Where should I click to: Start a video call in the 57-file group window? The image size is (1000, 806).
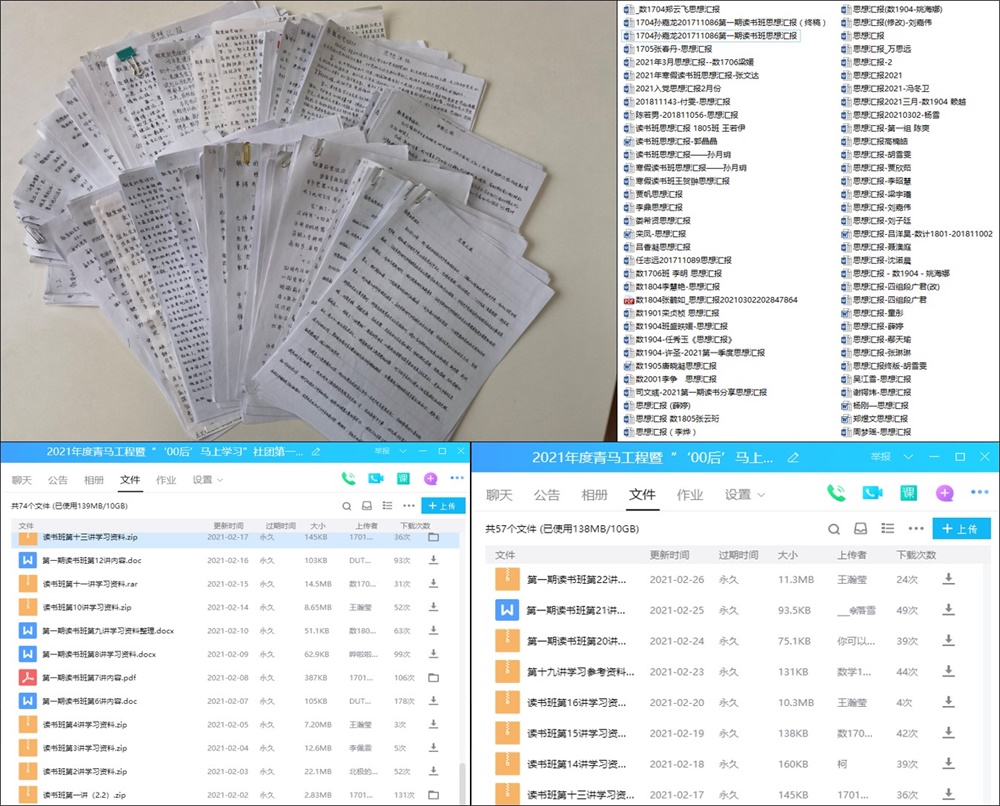pyautogui.click(x=872, y=492)
